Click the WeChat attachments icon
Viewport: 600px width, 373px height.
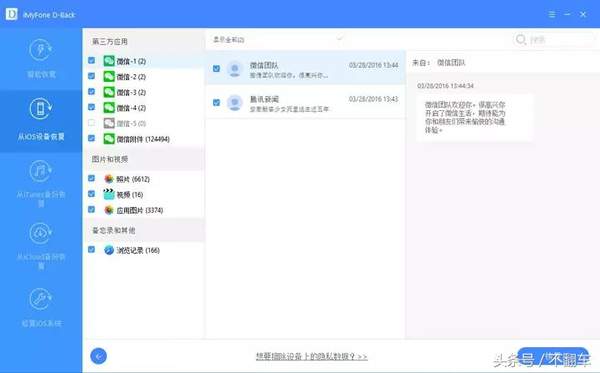coord(109,139)
